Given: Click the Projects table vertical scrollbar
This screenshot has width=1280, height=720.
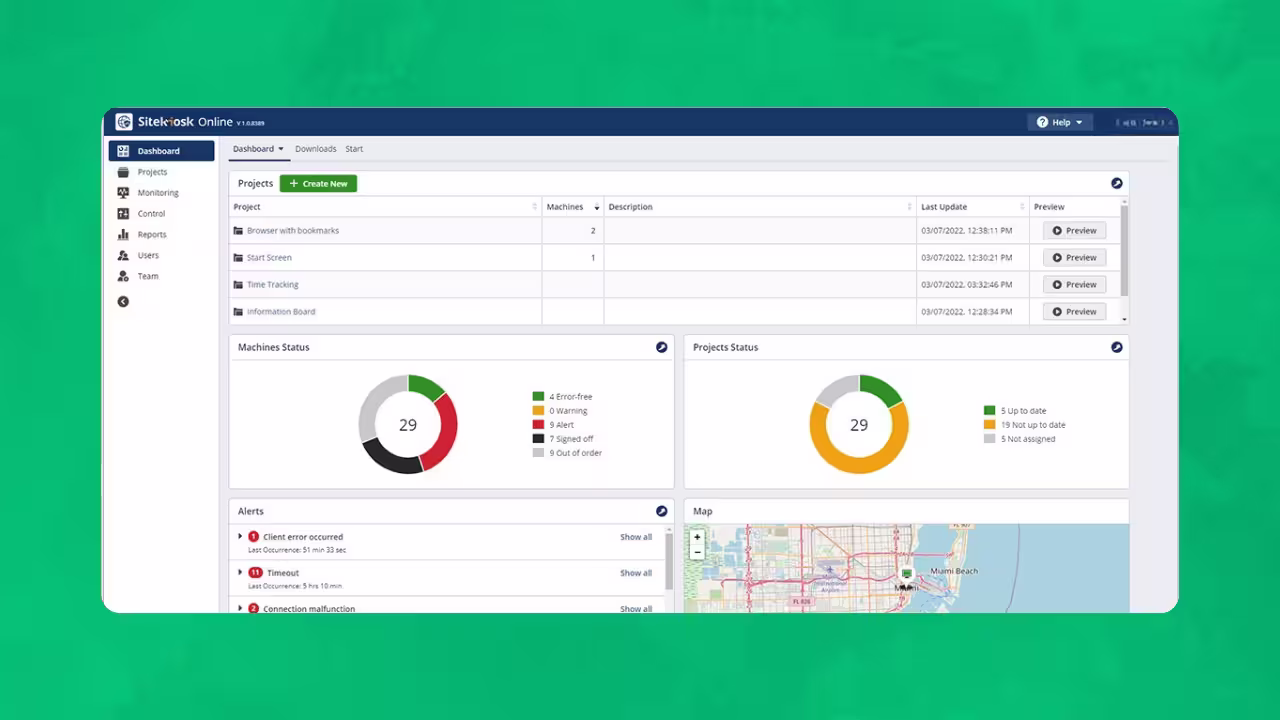Looking at the screenshot, I should [x=1125, y=252].
